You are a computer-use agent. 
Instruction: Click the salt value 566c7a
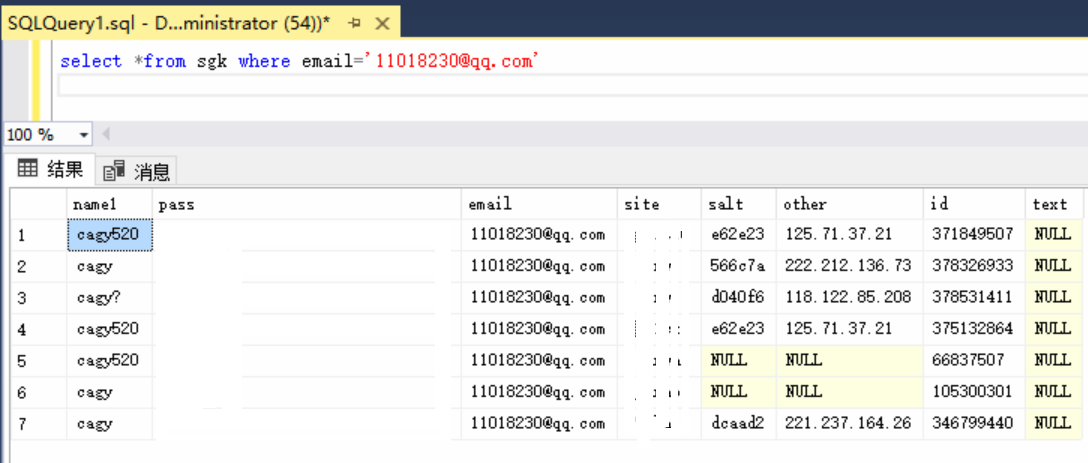coord(739,267)
